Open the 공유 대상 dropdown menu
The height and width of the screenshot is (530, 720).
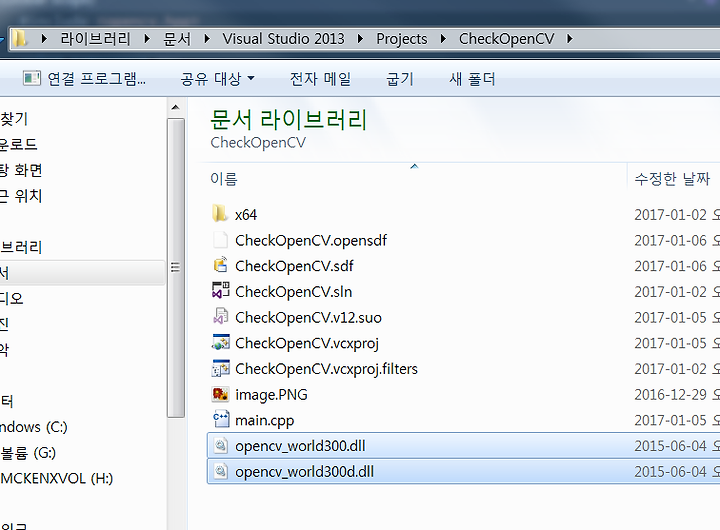(218, 79)
